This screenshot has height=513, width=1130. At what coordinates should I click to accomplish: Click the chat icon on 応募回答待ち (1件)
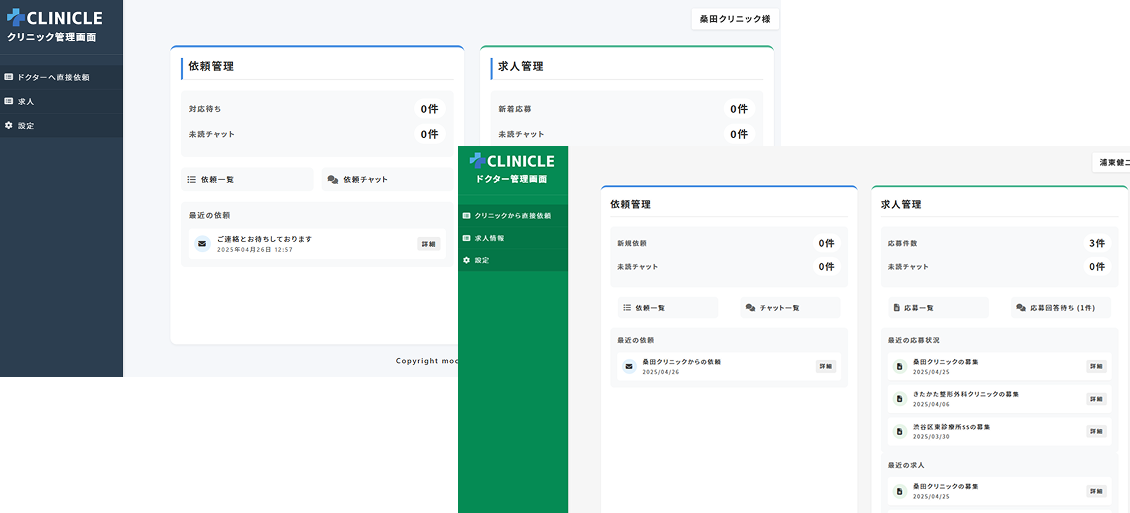click(1020, 308)
